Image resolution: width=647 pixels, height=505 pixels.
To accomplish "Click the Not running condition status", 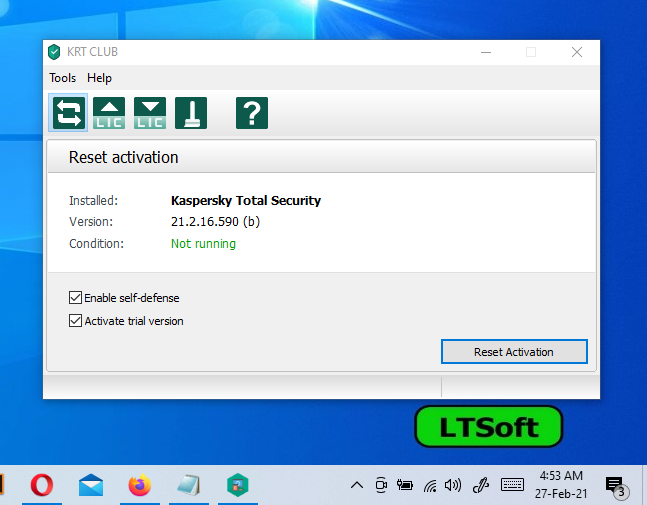I will pyautogui.click(x=203, y=243).
